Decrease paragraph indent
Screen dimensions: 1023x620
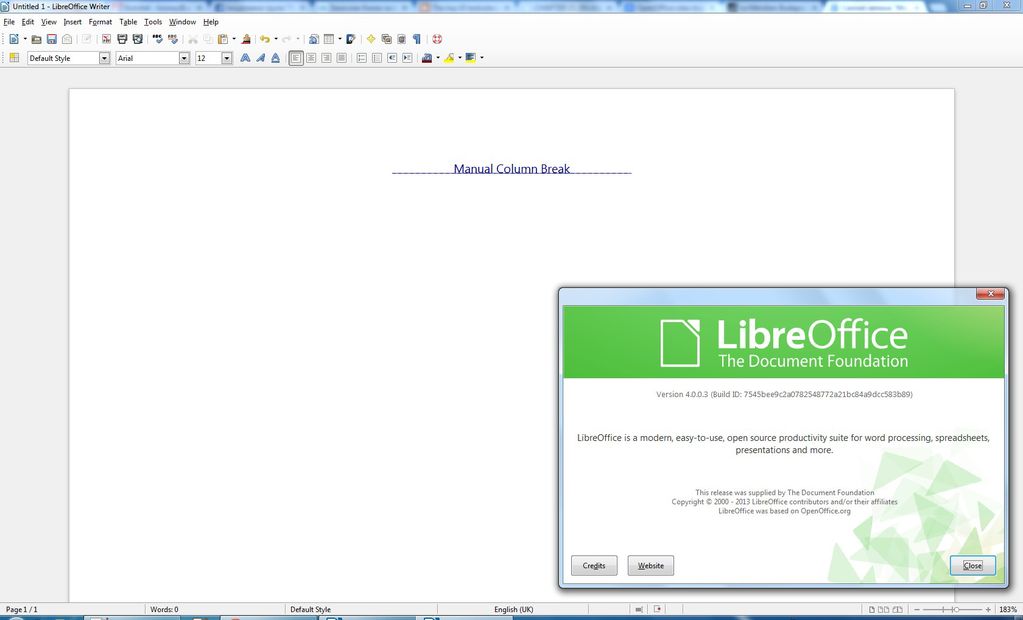pos(392,58)
